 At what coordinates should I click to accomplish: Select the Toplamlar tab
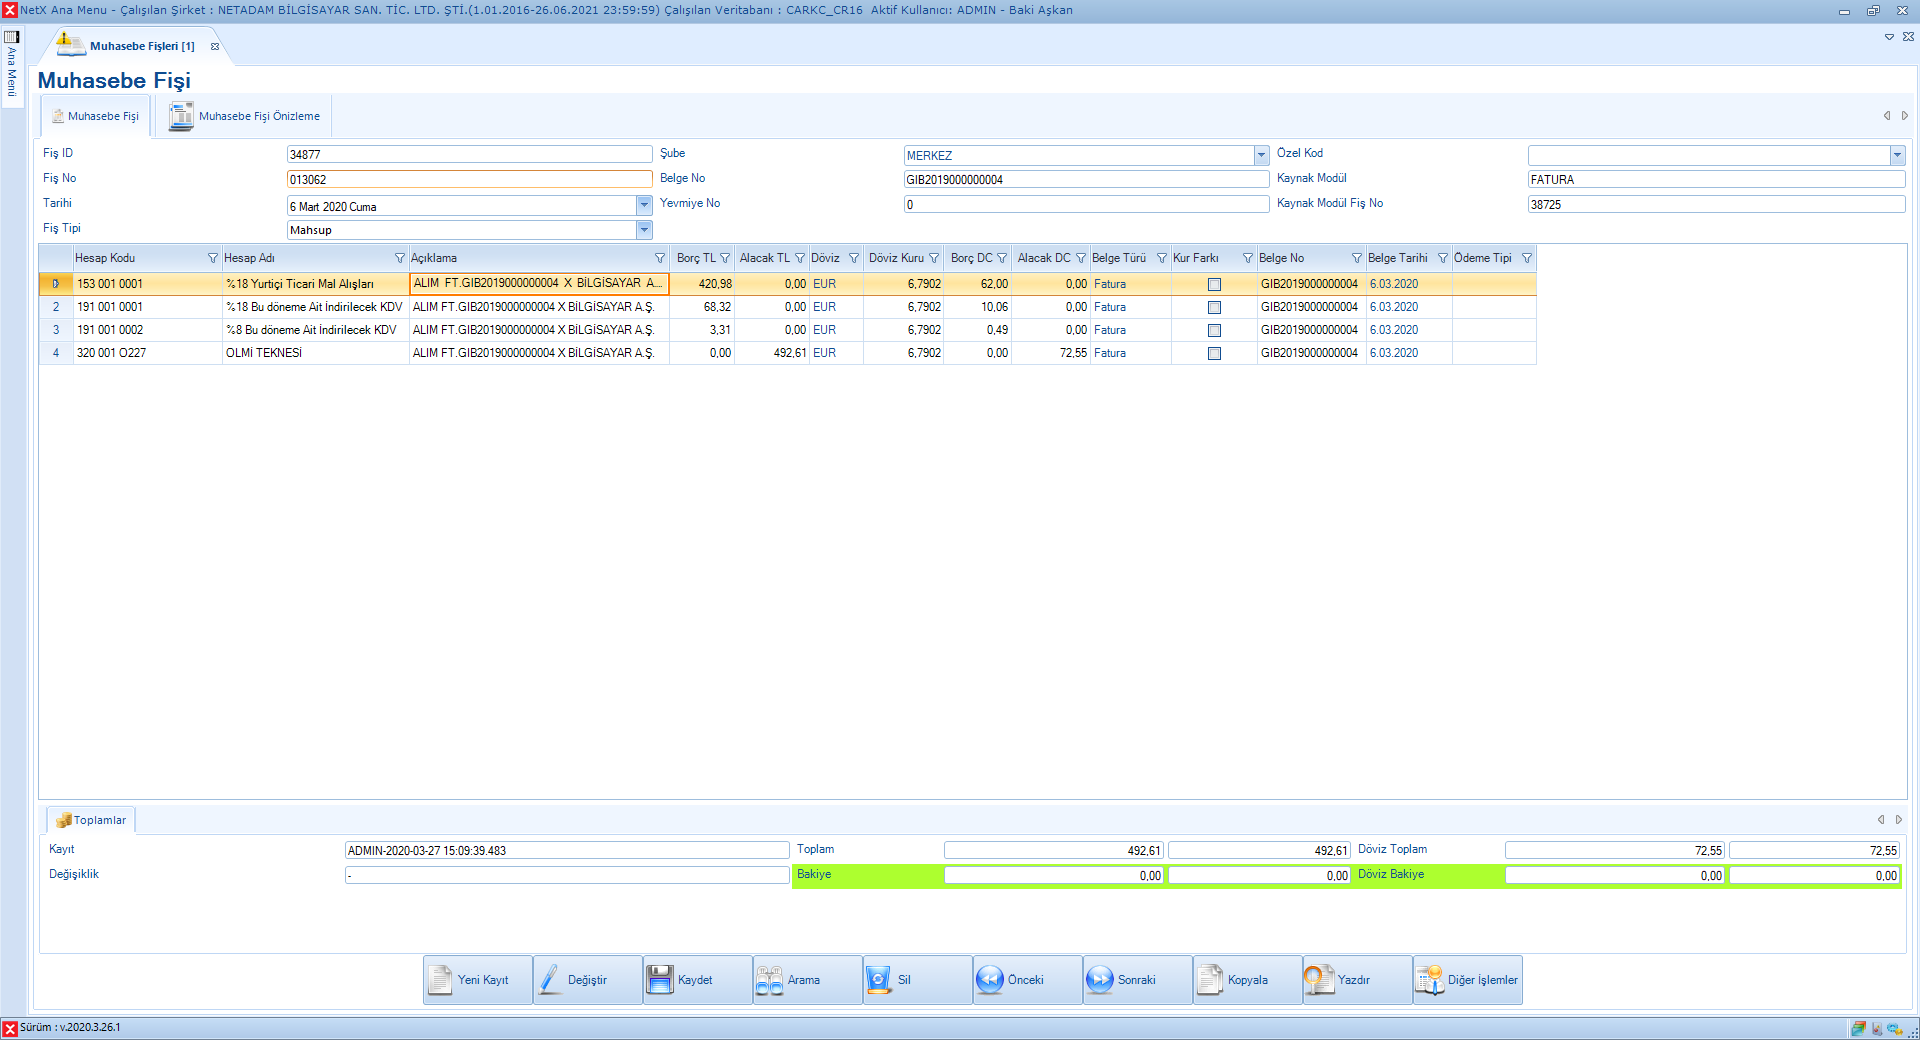[x=92, y=820]
